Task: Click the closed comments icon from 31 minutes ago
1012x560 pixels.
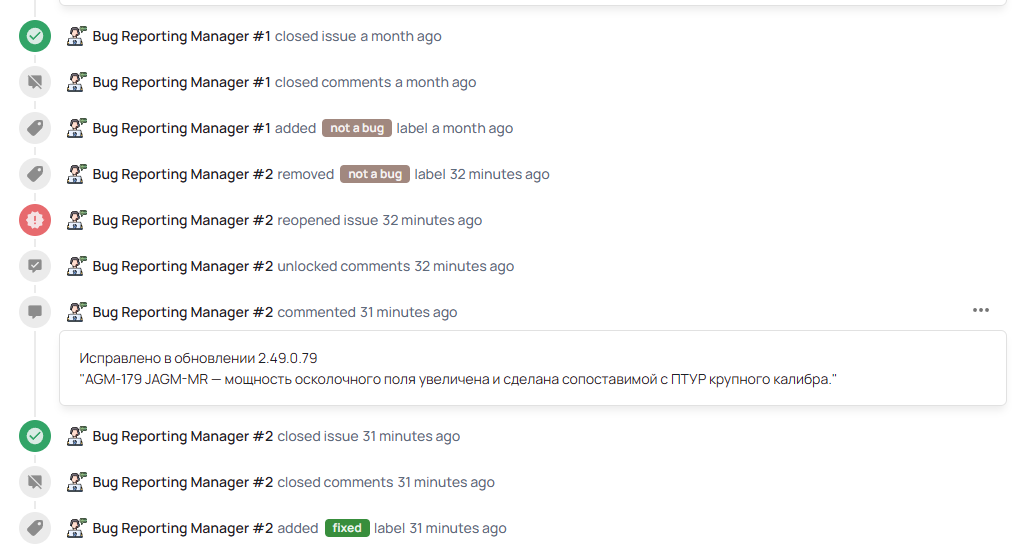Action: (x=35, y=482)
